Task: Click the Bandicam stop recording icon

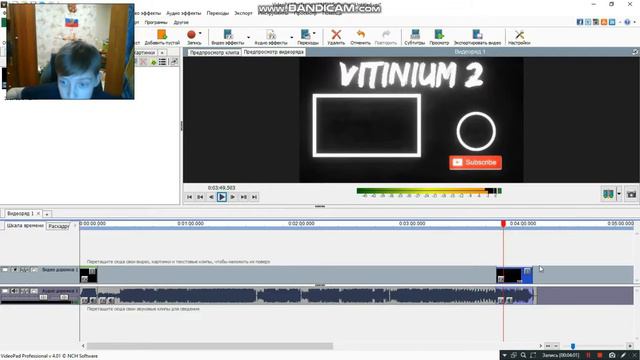Action: point(600,356)
